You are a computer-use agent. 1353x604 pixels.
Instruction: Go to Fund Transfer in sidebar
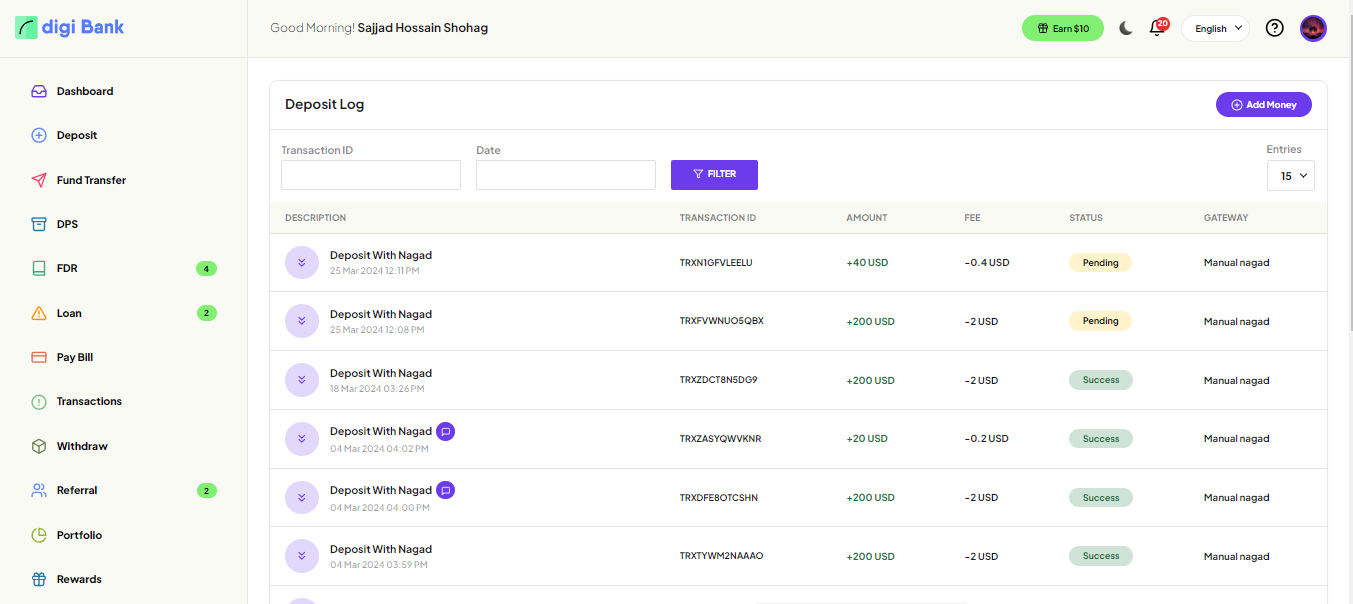pos(91,180)
